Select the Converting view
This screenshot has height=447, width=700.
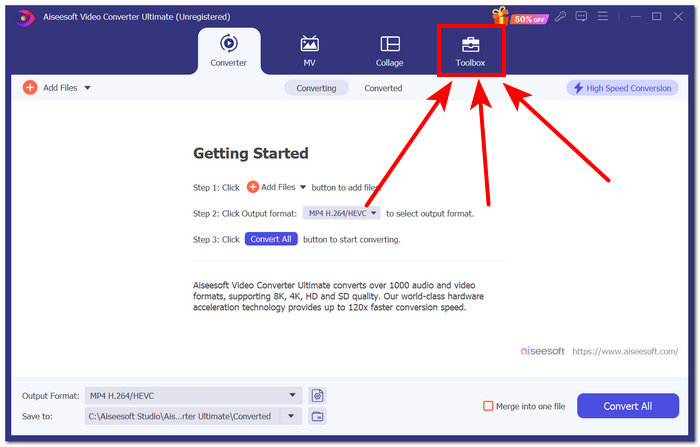(316, 88)
